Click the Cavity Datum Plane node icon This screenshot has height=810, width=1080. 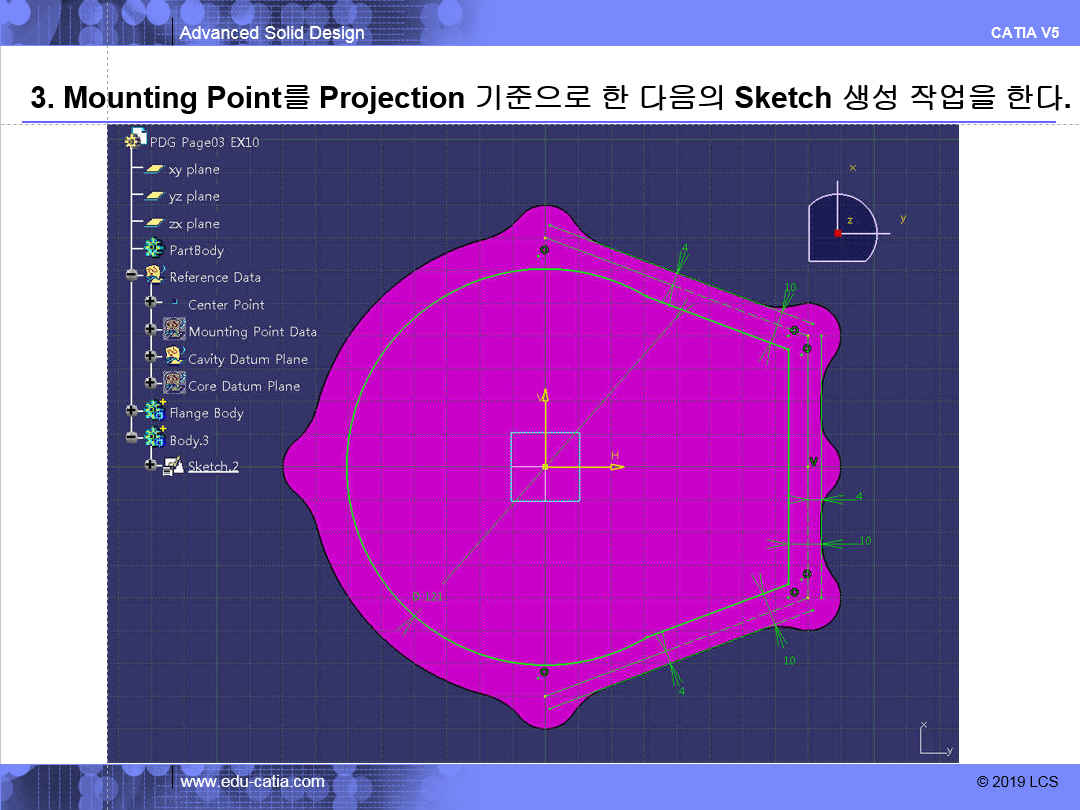point(174,358)
